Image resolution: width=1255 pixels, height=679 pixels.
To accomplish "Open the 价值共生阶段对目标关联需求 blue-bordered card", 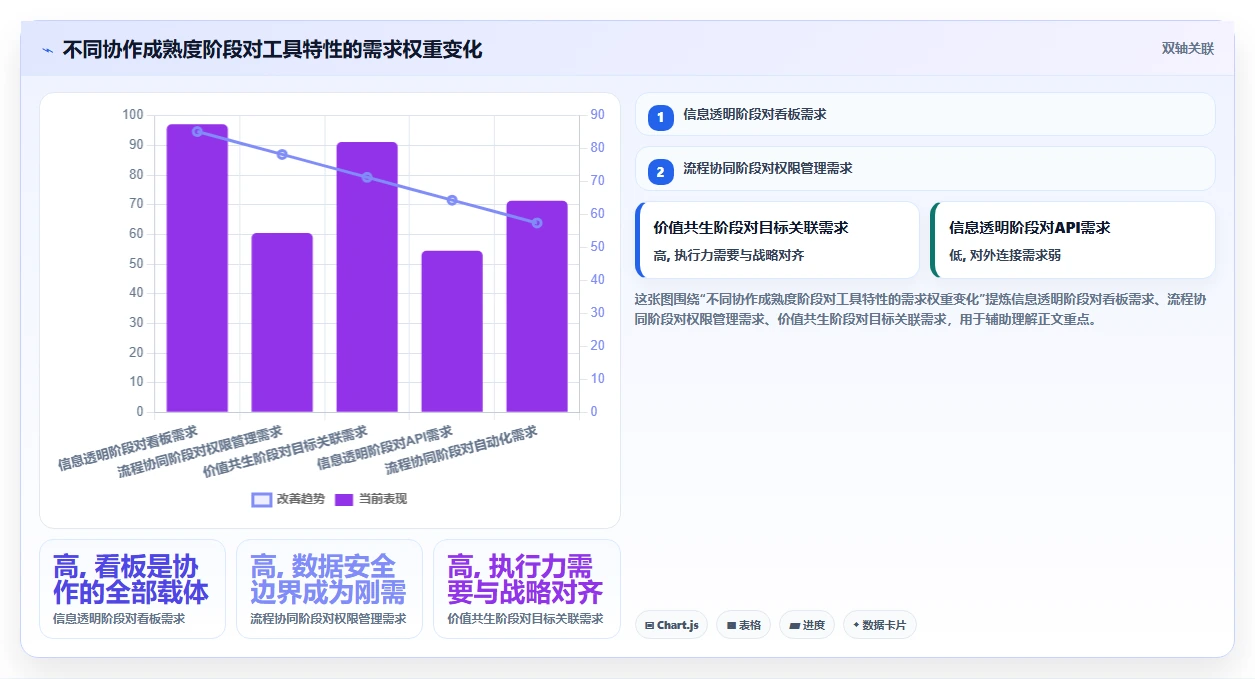I will pyautogui.click(x=777, y=240).
